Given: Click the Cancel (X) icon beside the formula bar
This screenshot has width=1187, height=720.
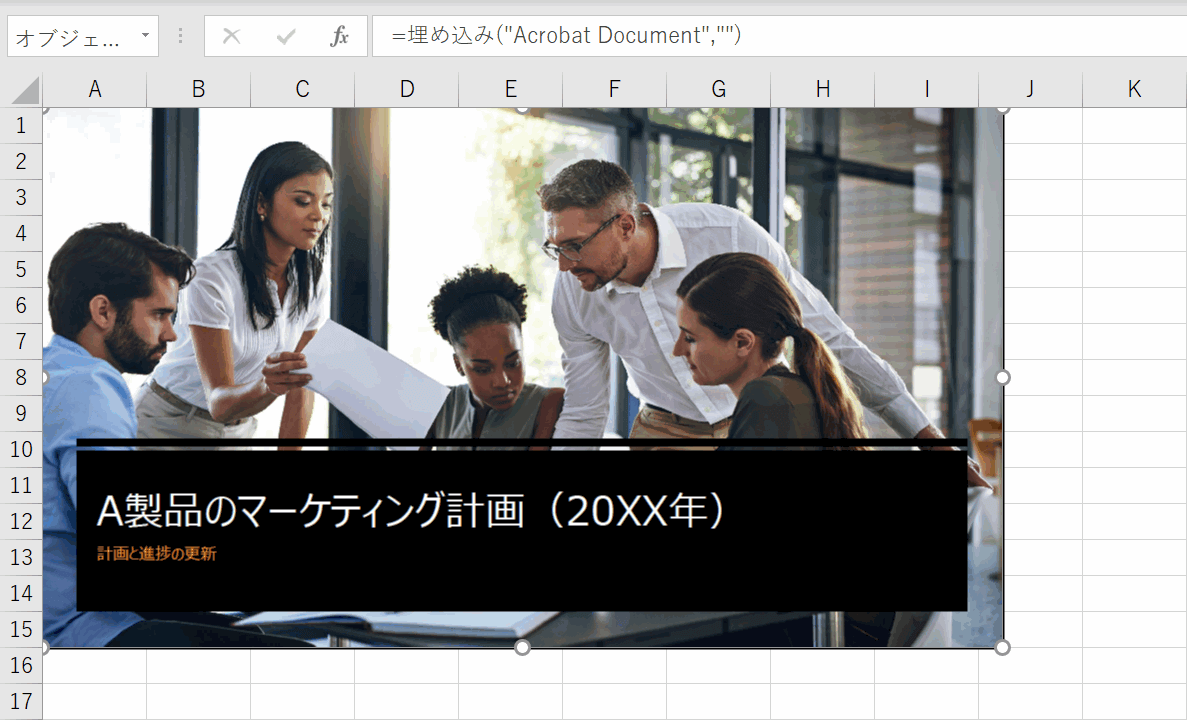Looking at the screenshot, I should pyautogui.click(x=231, y=36).
